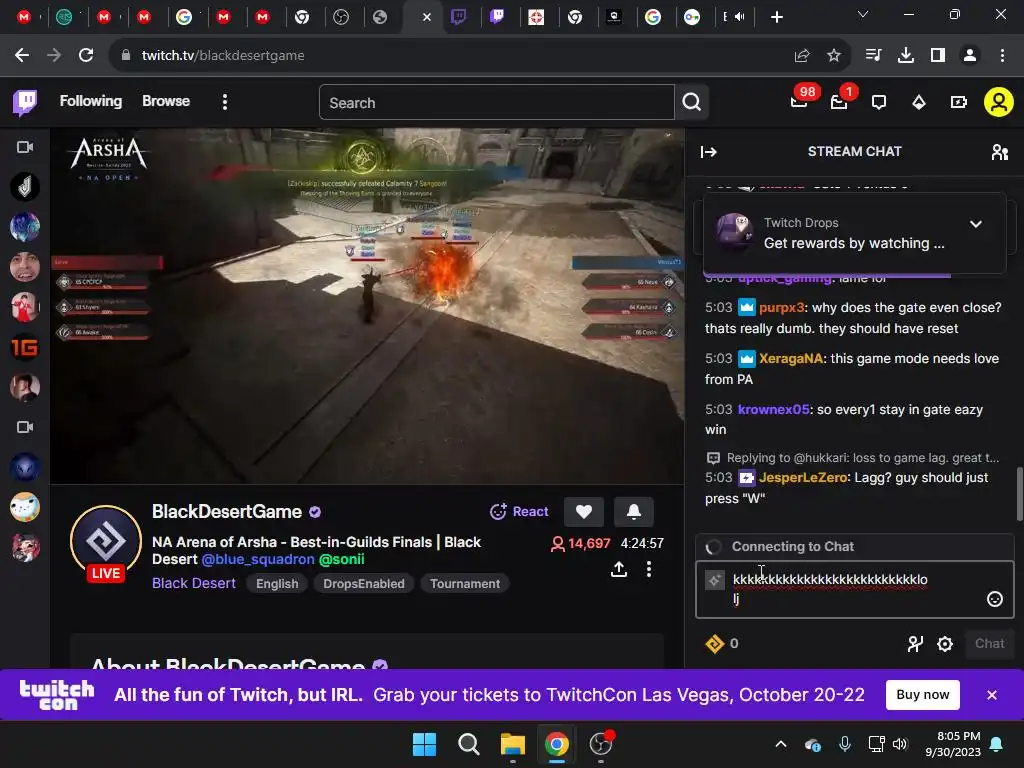Open OBS Studio from the taskbar

[601, 744]
